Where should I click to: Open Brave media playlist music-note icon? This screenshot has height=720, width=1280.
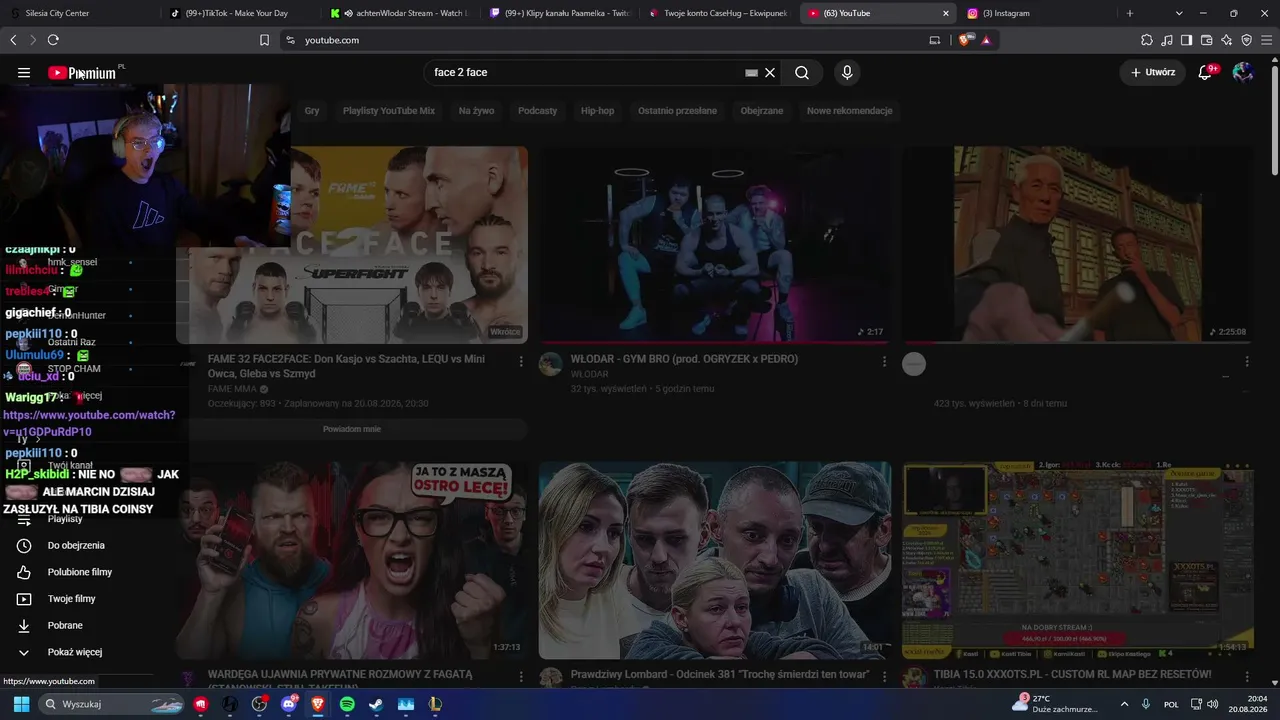pos(1167,40)
